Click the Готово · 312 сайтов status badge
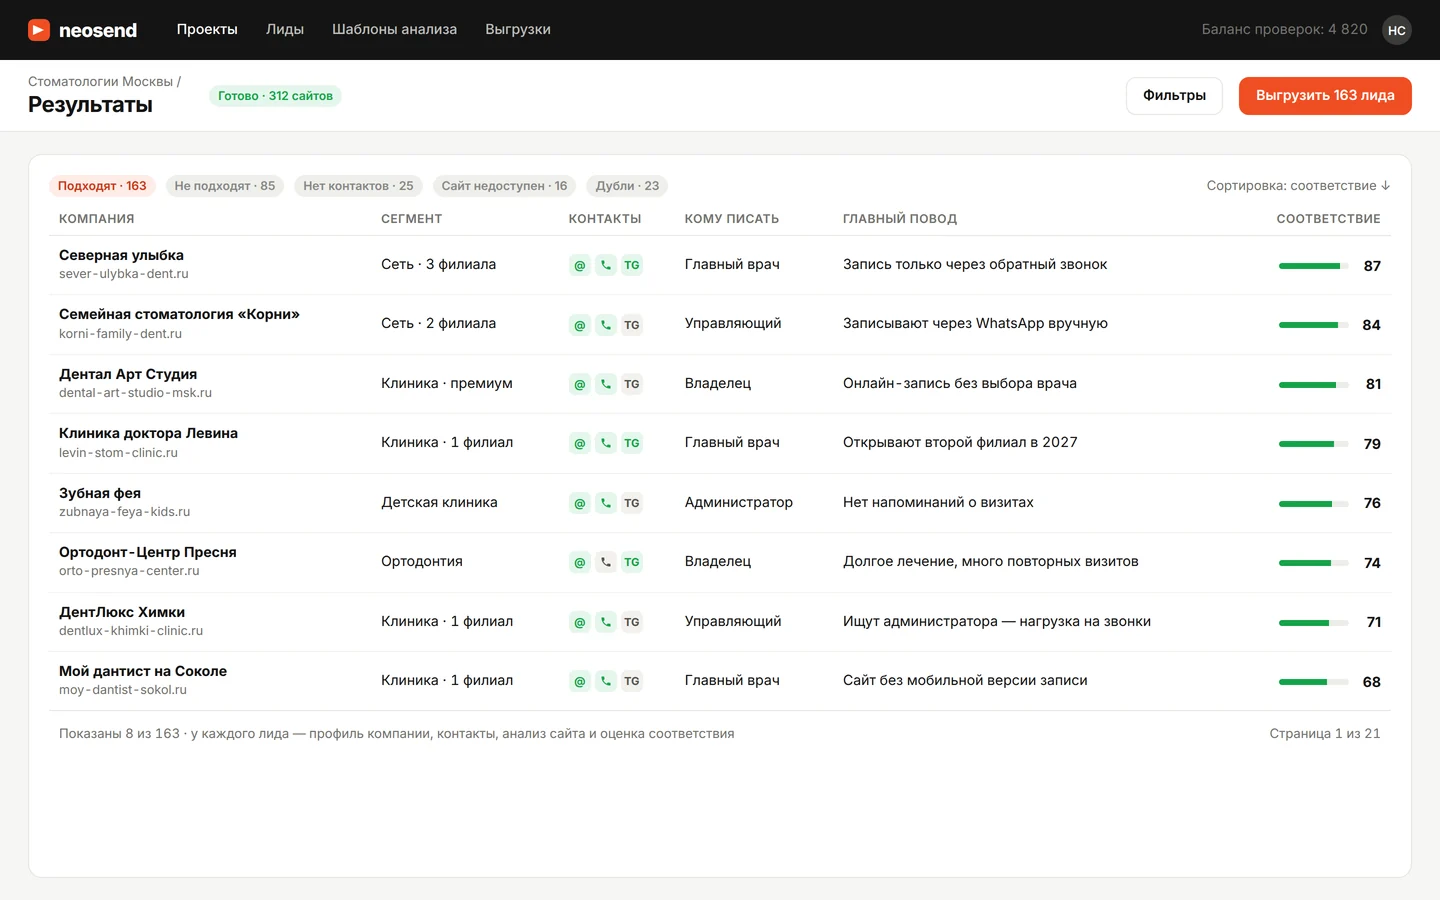 click(x=275, y=96)
